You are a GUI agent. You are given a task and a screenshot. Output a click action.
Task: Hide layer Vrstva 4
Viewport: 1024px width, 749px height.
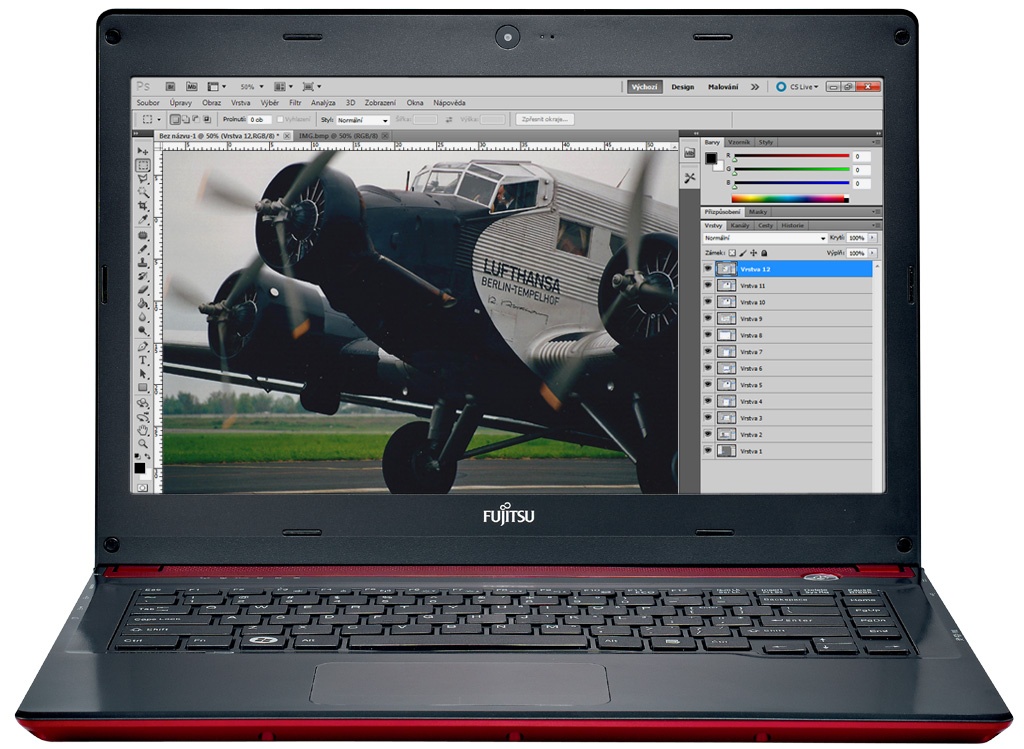pyautogui.click(x=708, y=401)
